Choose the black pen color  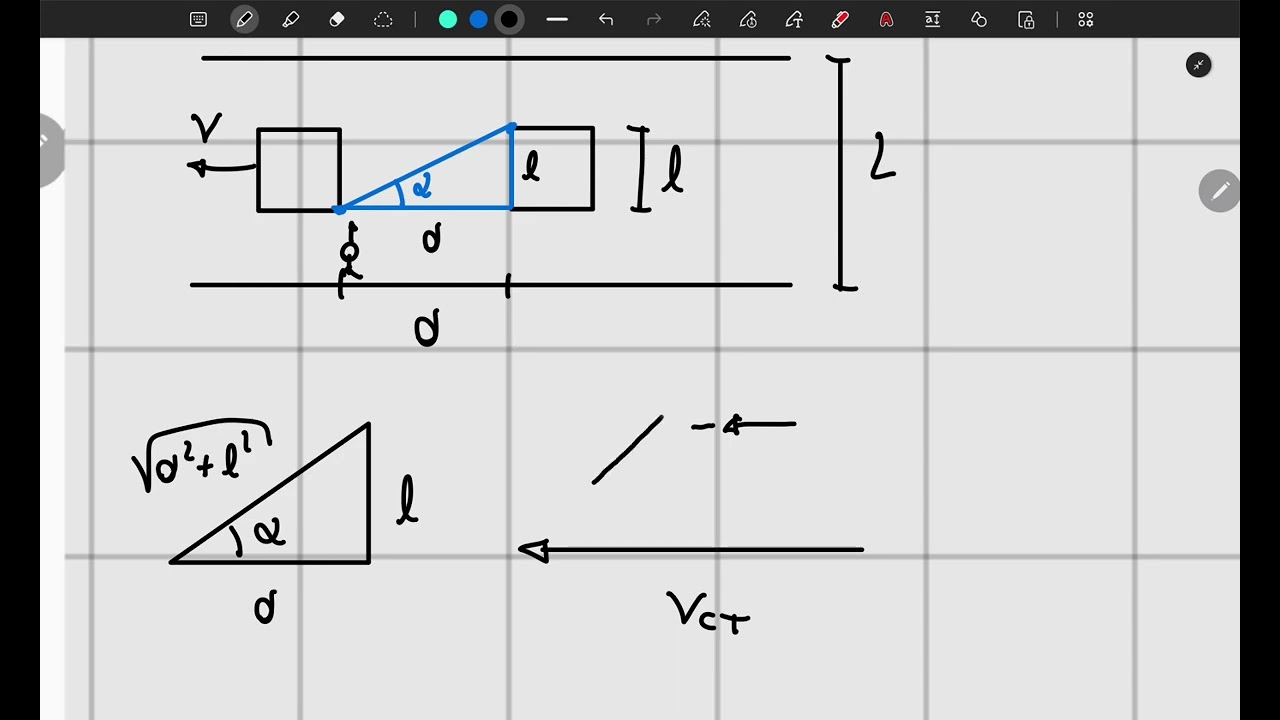point(509,19)
